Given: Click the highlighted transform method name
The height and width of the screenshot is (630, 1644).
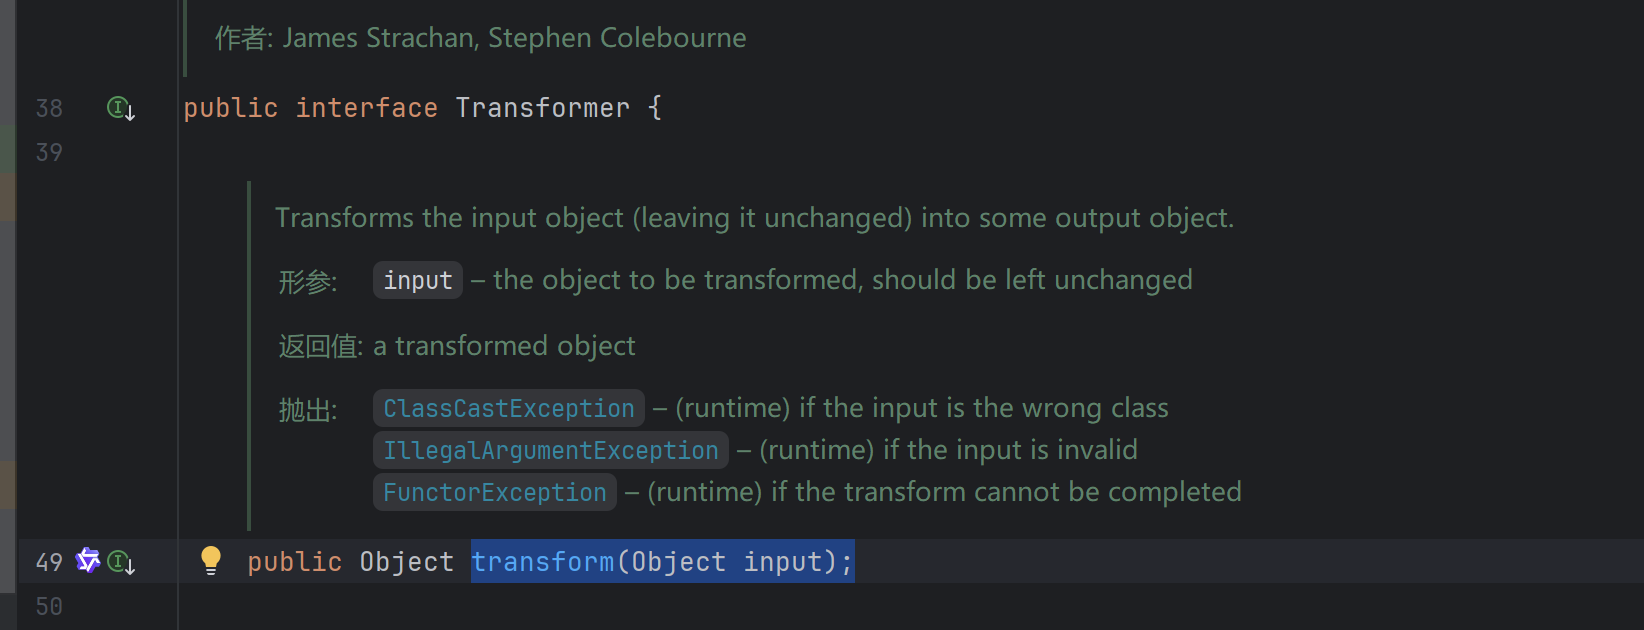Looking at the screenshot, I should [x=542, y=562].
